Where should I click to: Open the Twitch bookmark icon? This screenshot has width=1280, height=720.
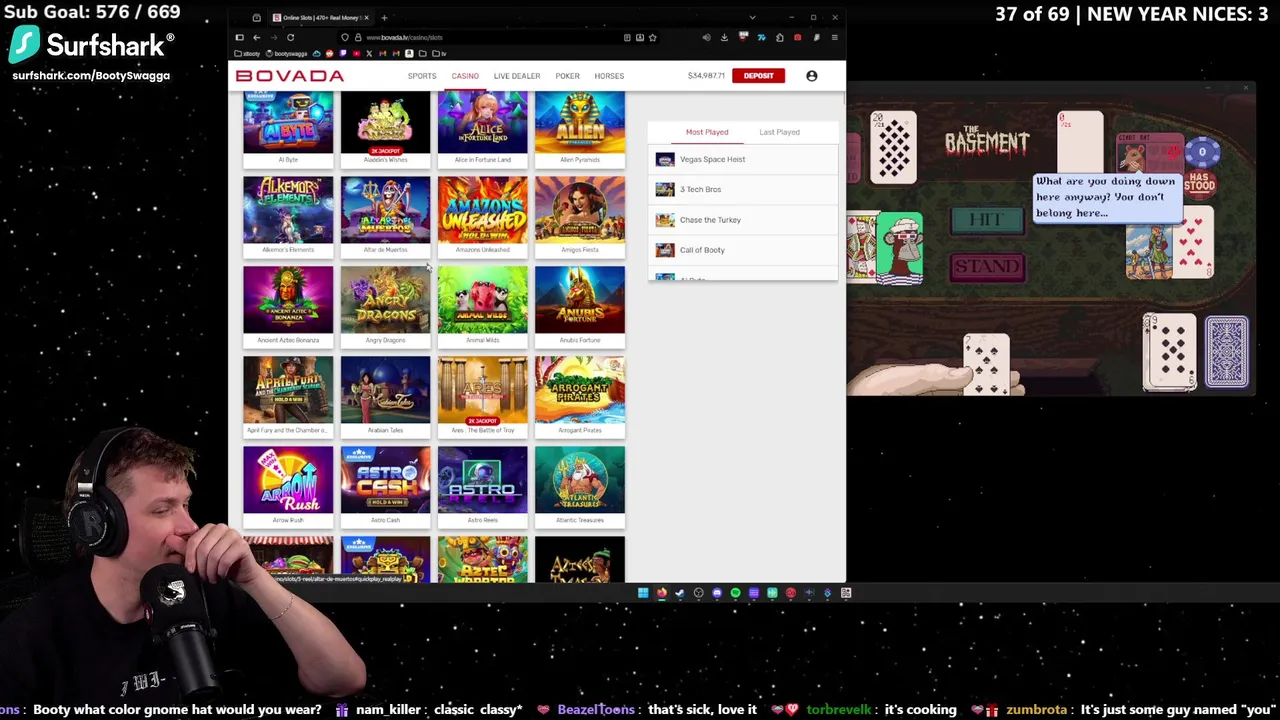[x=343, y=53]
